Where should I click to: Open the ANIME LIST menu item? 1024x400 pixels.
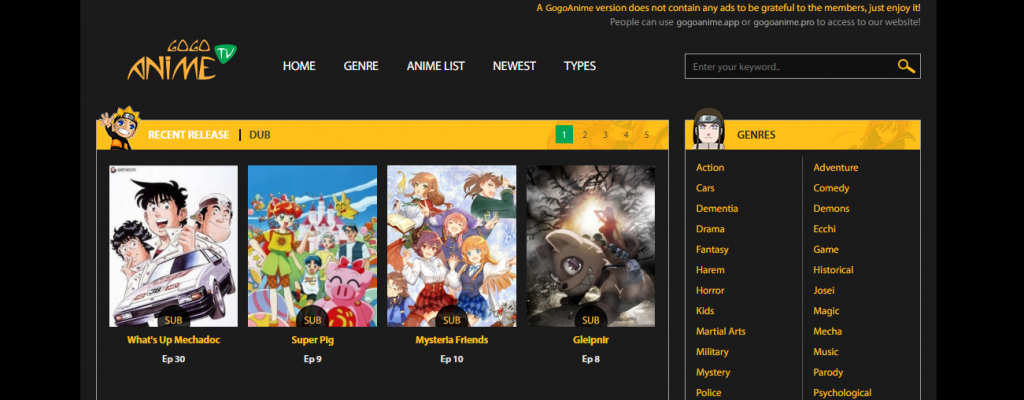[x=436, y=66]
